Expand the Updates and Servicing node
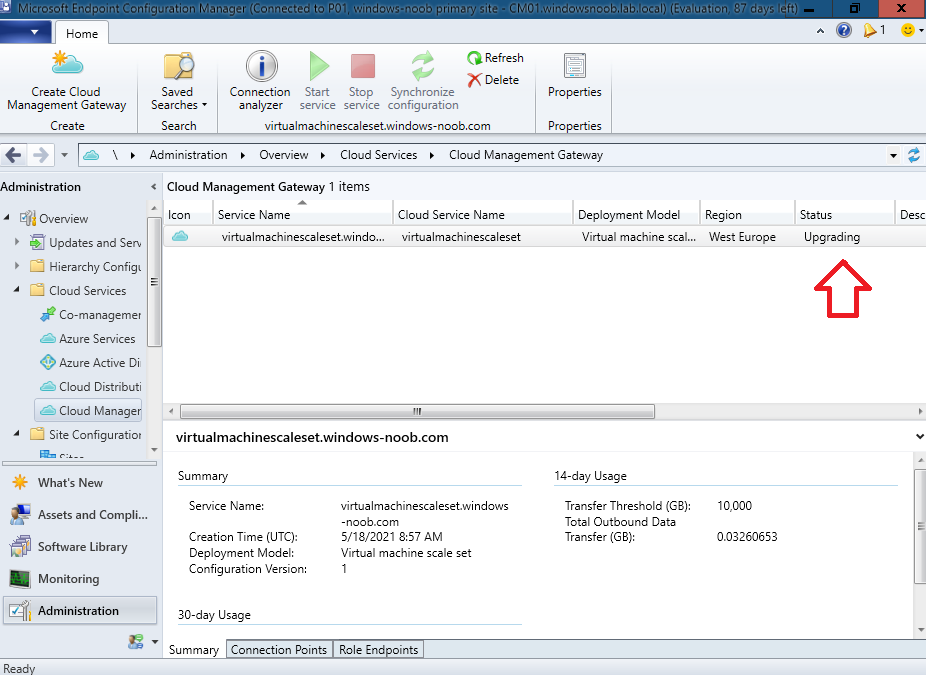The image size is (926, 675). [x=17, y=242]
